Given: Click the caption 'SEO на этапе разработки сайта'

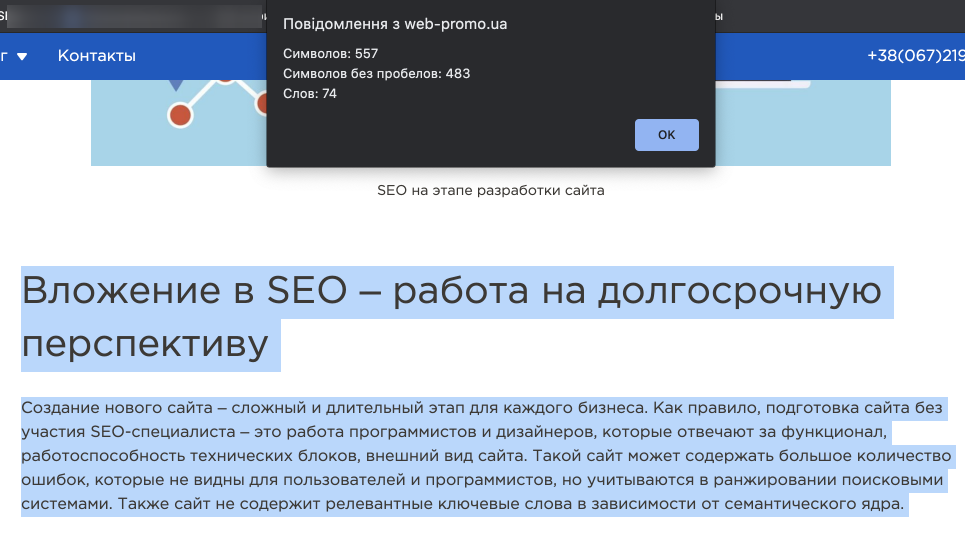Looking at the screenshot, I should [x=490, y=190].
